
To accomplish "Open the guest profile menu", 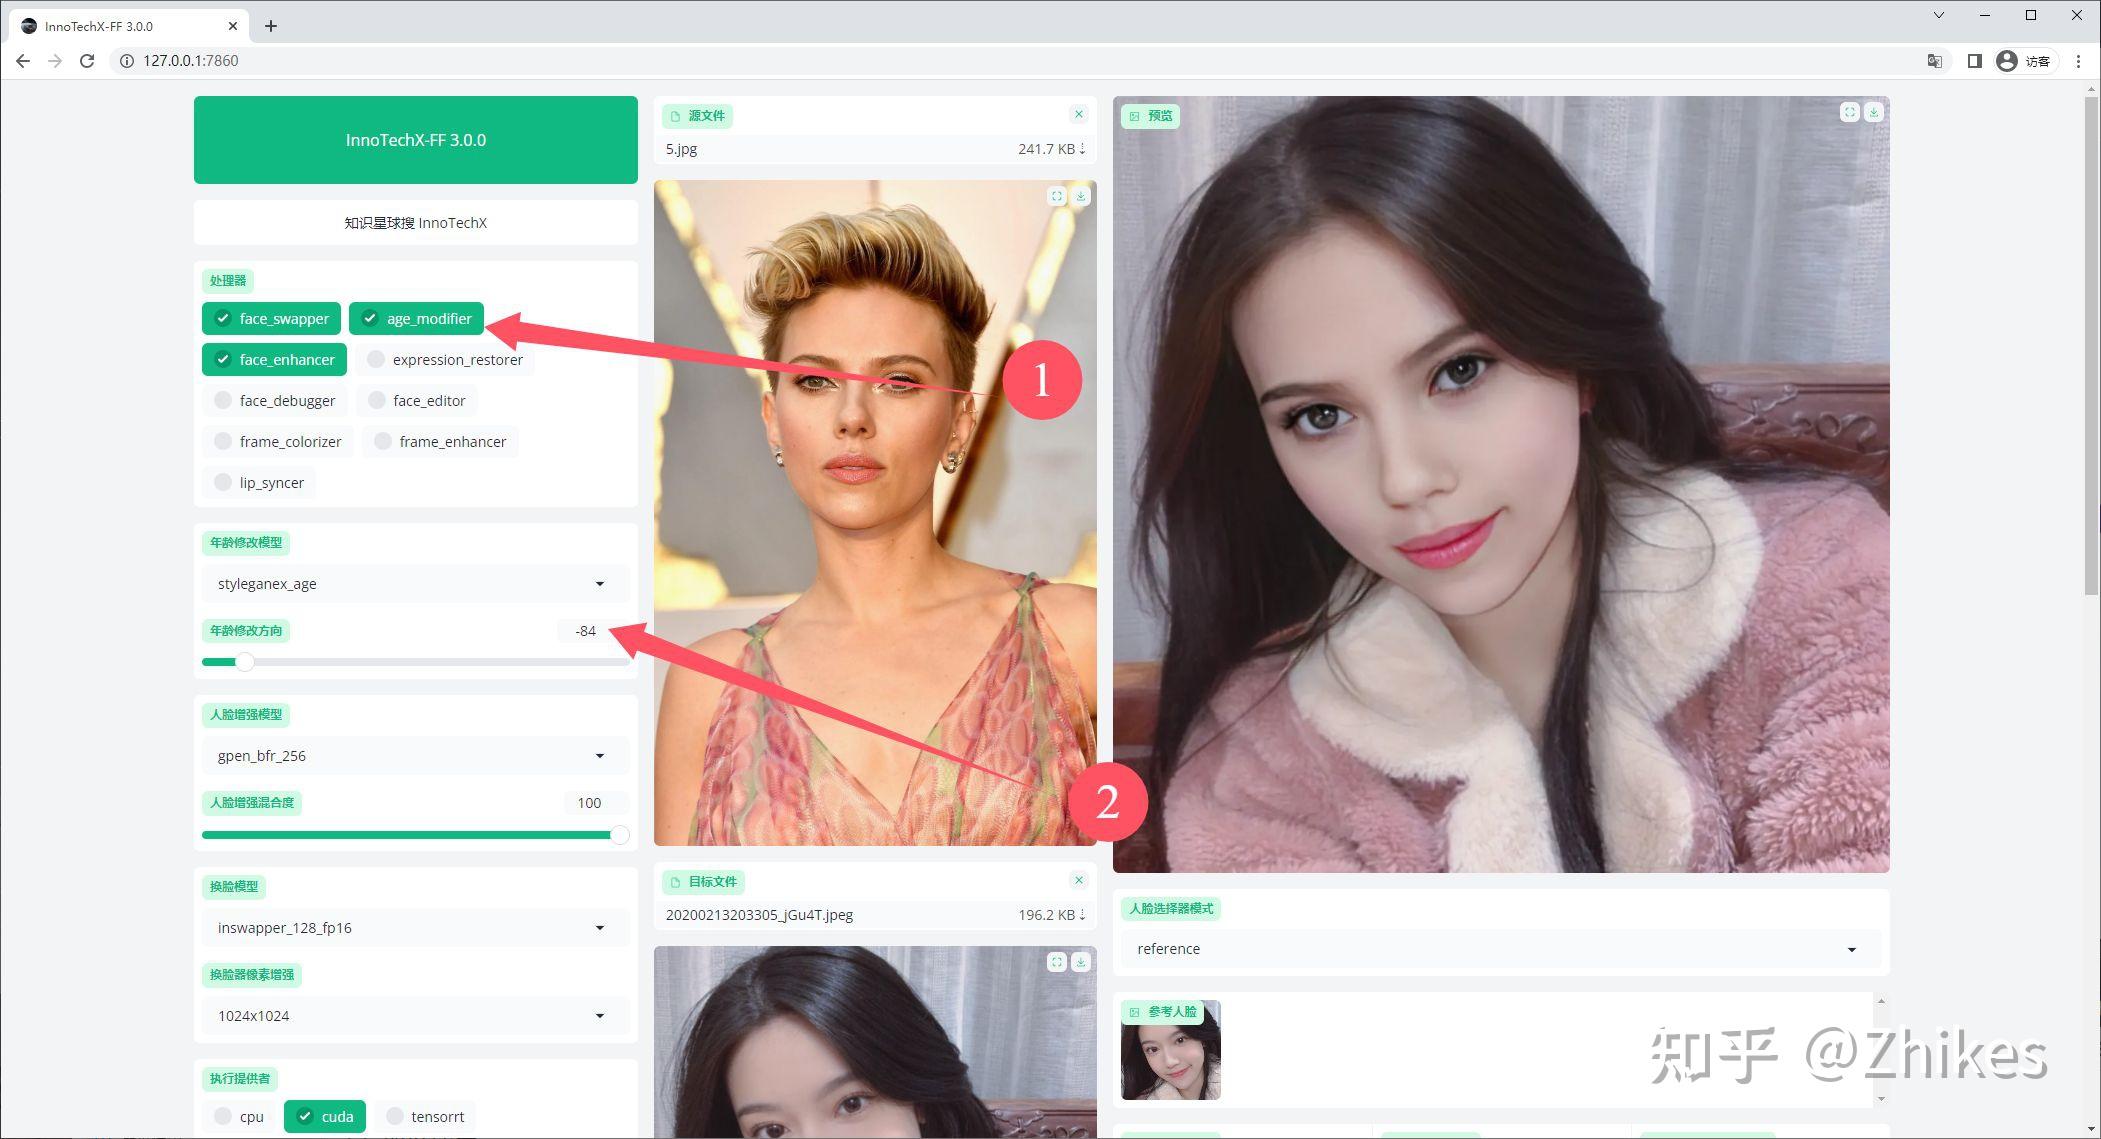I will 2024,61.
